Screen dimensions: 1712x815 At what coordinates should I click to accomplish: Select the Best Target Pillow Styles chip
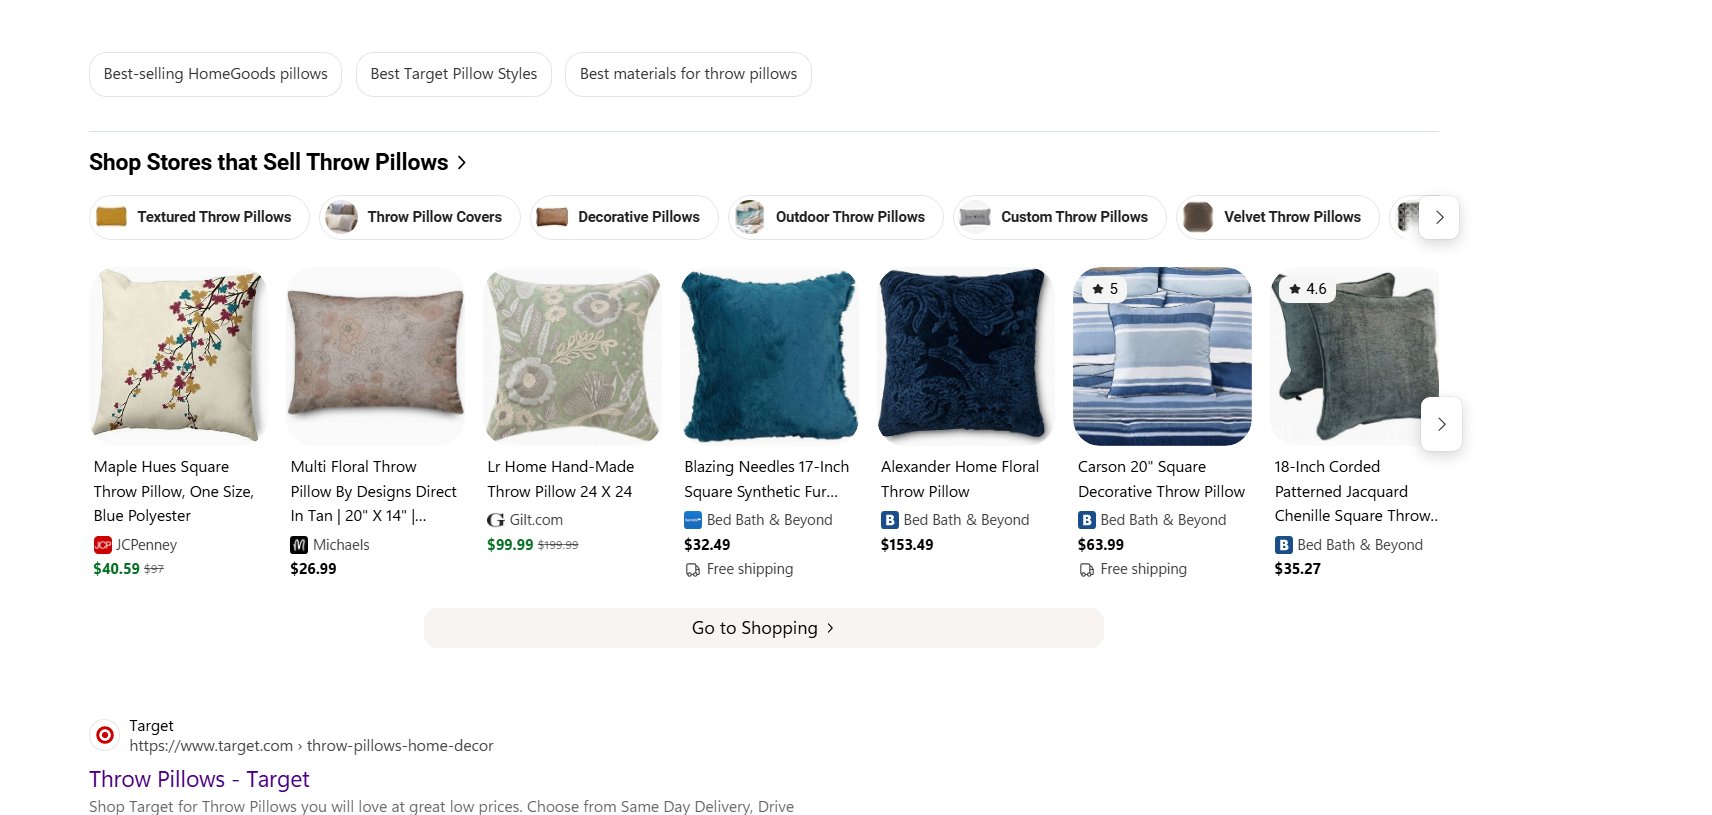453,74
